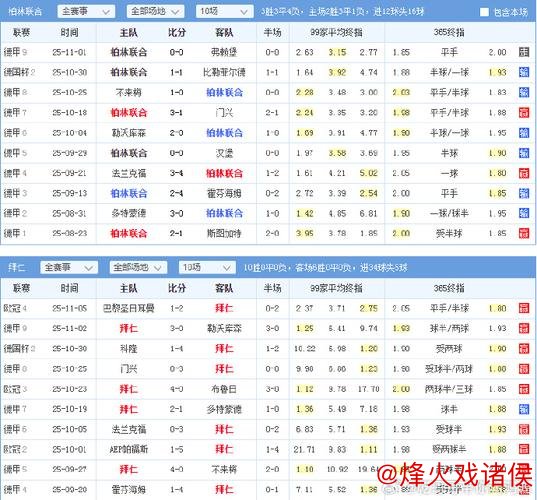The height and width of the screenshot is (500, 537).
Task: Click red badge in 柏林联合 2-1 斯图加特 row
Action: (524, 234)
